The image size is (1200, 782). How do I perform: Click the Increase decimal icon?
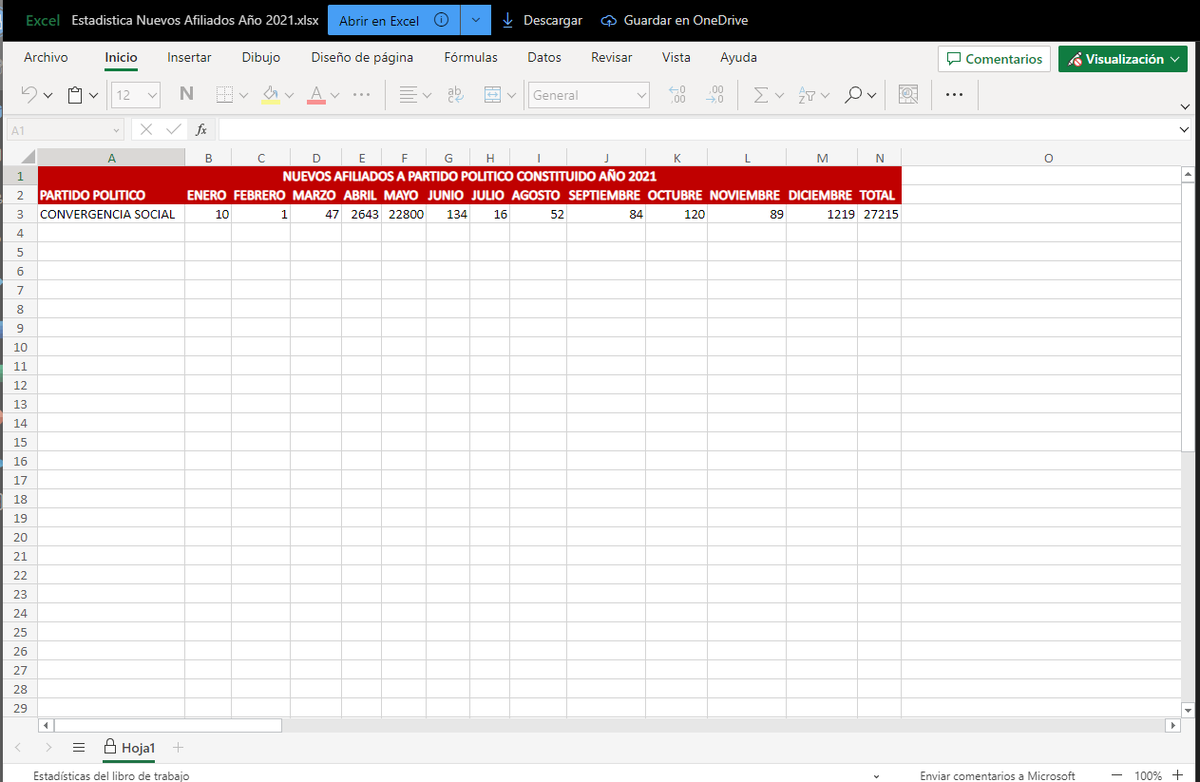(x=678, y=95)
